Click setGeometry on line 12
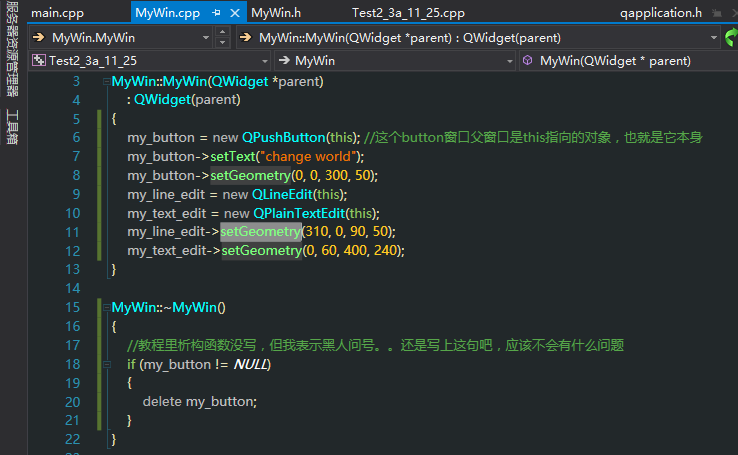Image resolution: width=738 pixels, height=455 pixels. [261, 250]
